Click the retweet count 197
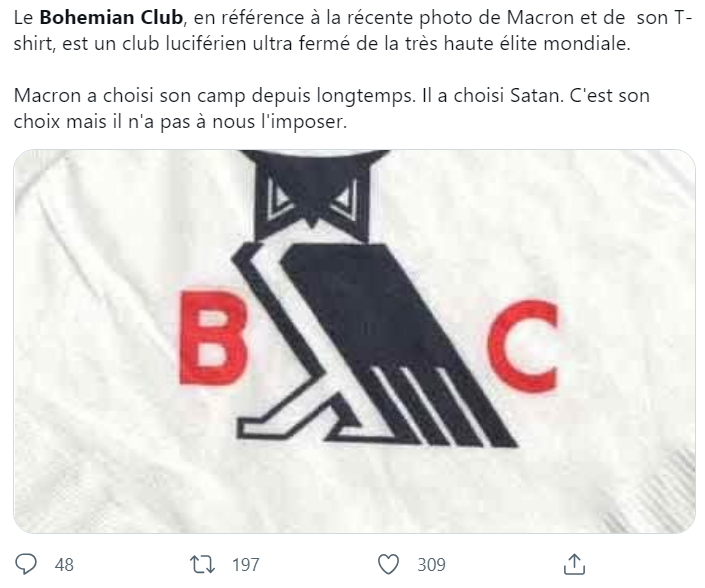This screenshot has height=588, width=705. pos(245,565)
